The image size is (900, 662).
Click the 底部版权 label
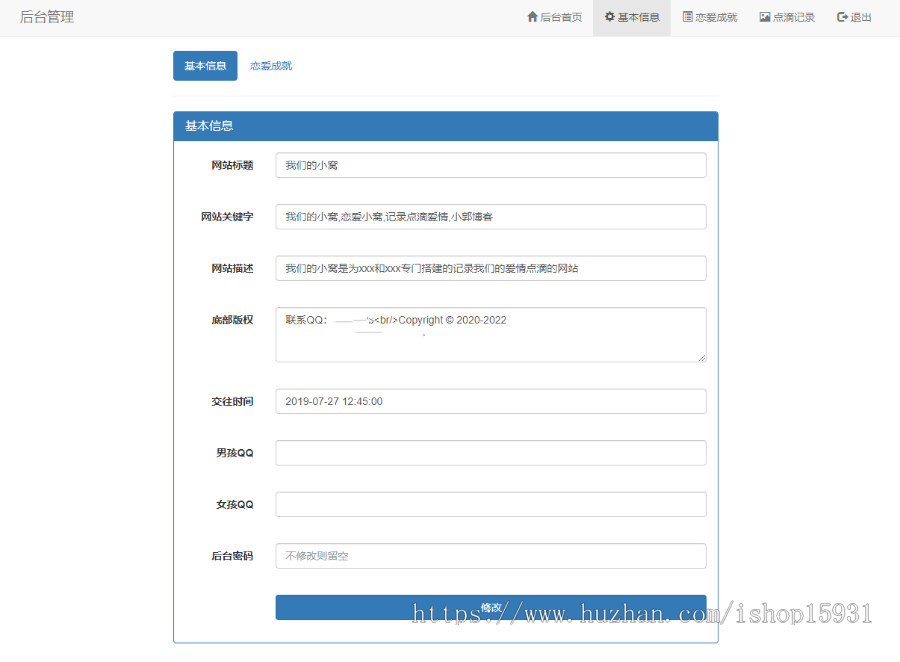[232, 320]
